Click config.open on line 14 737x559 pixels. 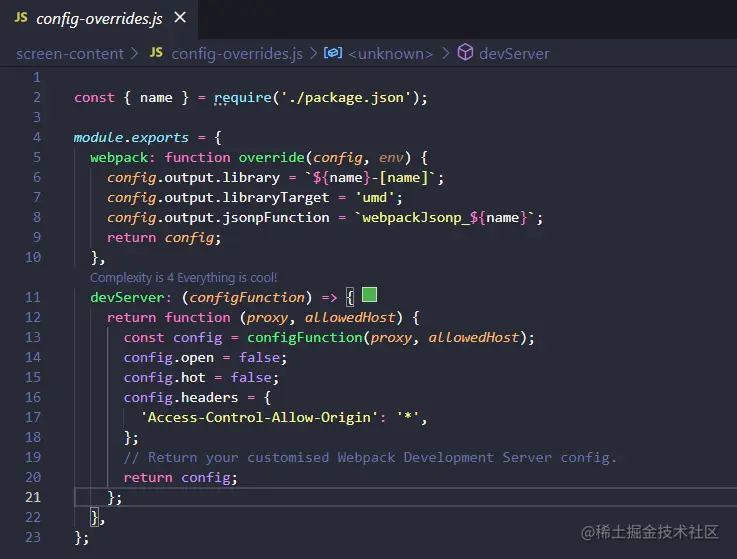tap(168, 358)
